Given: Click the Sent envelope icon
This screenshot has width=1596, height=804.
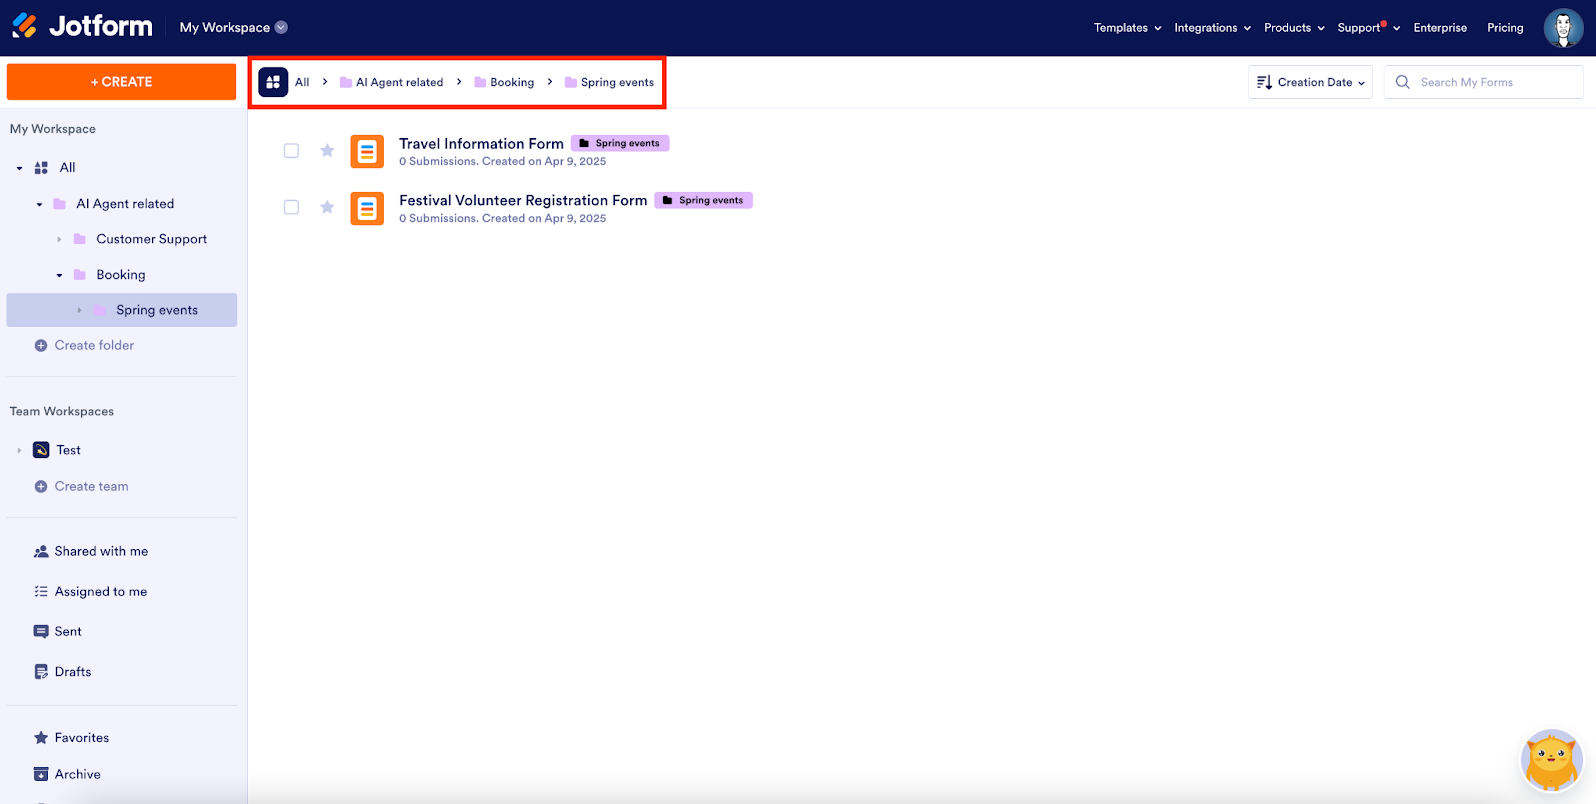Looking at the screenshot, I should tap(41, 631).
